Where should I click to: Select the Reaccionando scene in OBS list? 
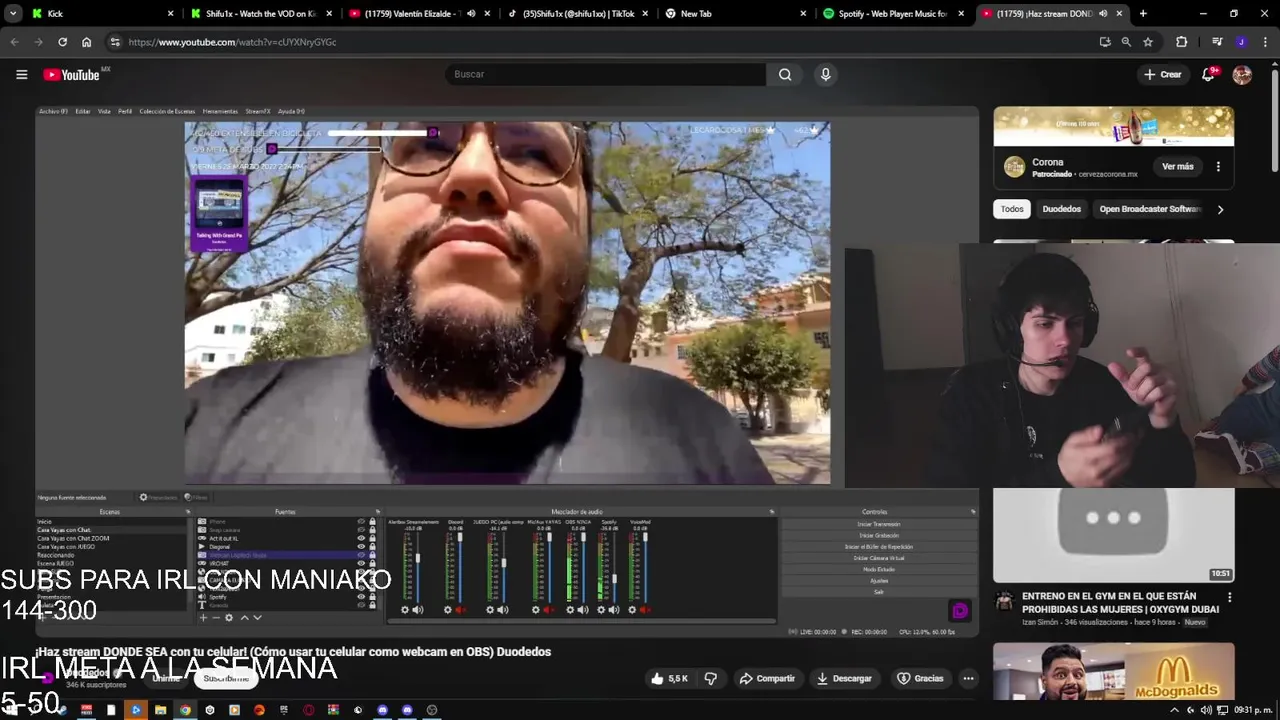coord(56,555)
